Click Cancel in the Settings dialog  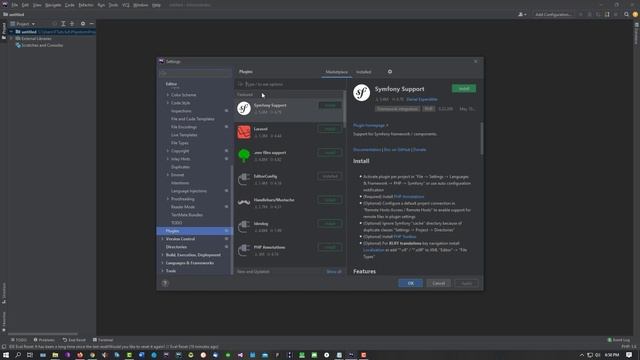coord(438,283)
